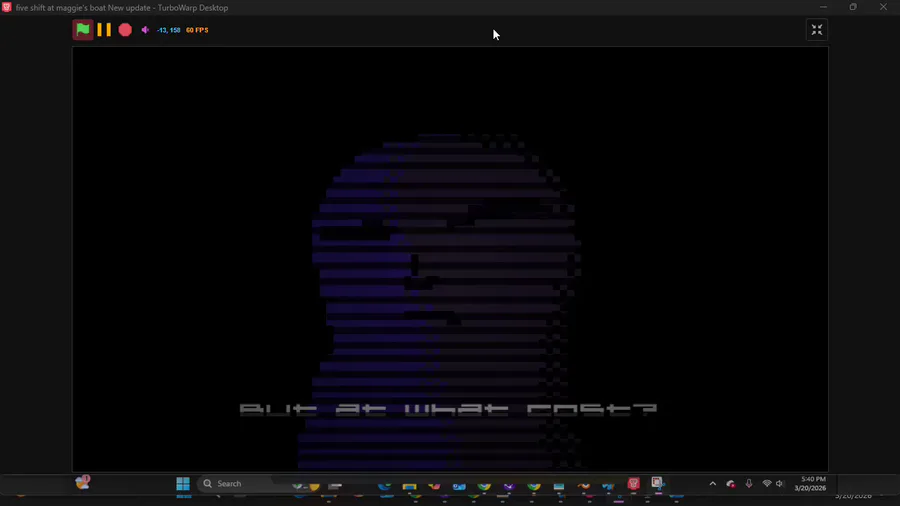Click the '60 FPS' indicator

[x=197, y=30]
